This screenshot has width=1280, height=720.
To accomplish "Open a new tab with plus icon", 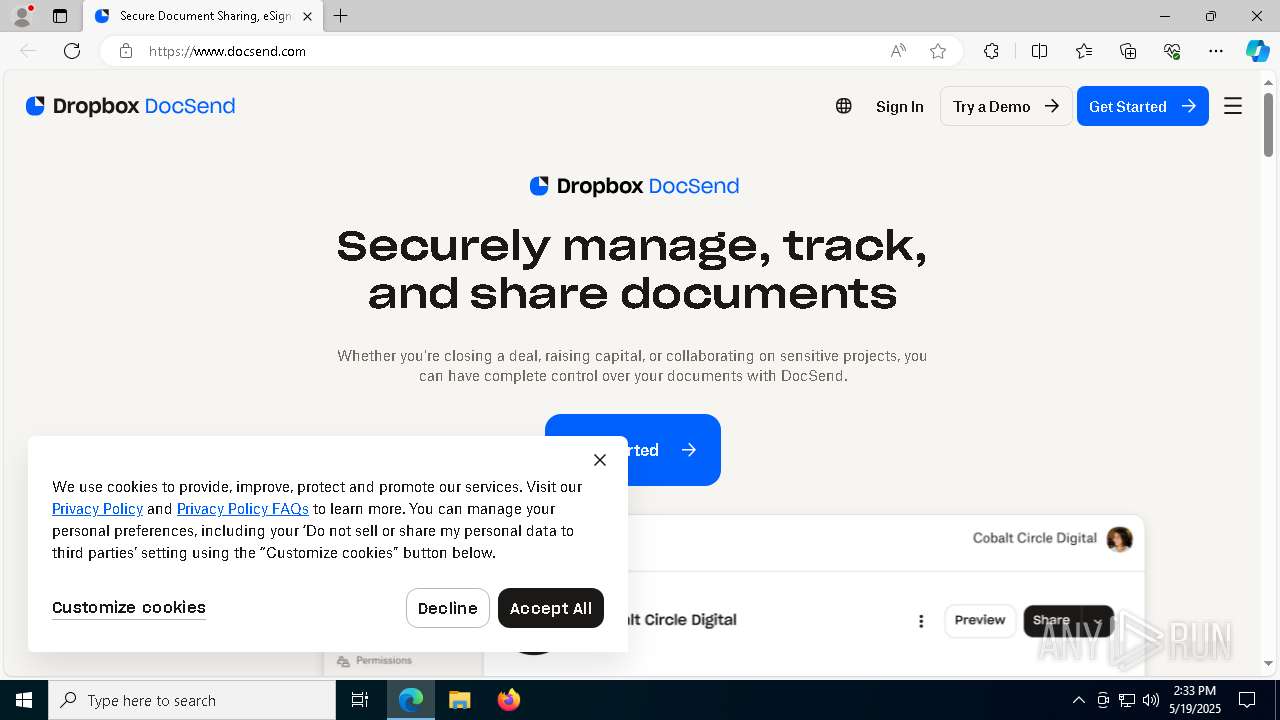I will coord(341,16).
